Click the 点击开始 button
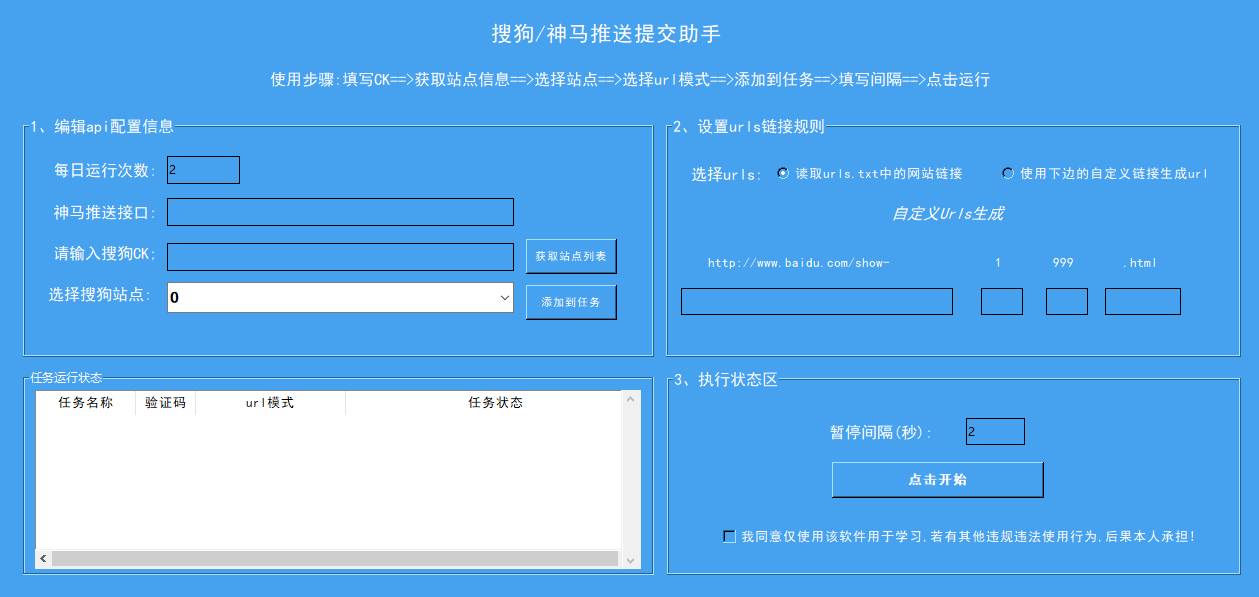This screenshot has width=1259, height=597. 938,480
